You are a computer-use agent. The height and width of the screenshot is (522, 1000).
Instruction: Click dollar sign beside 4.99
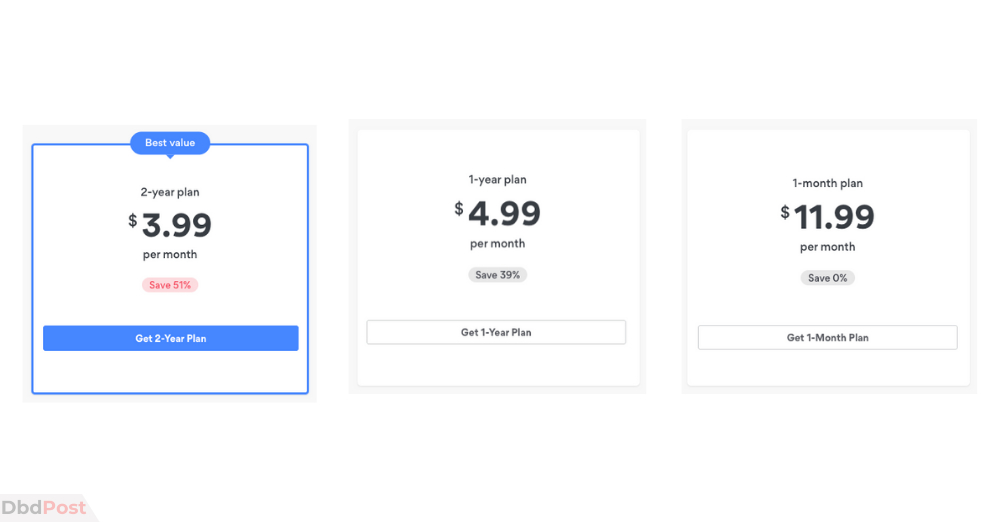(459, 209)
